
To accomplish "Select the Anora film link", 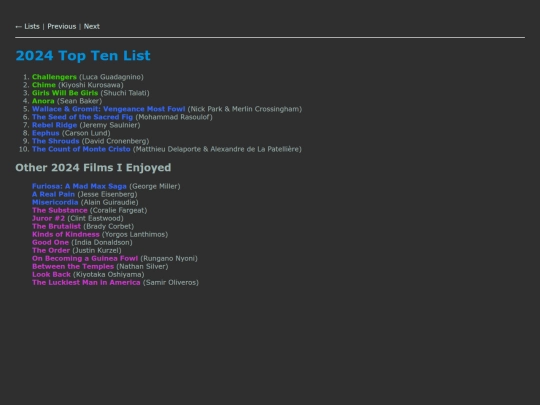I will 43,101.
